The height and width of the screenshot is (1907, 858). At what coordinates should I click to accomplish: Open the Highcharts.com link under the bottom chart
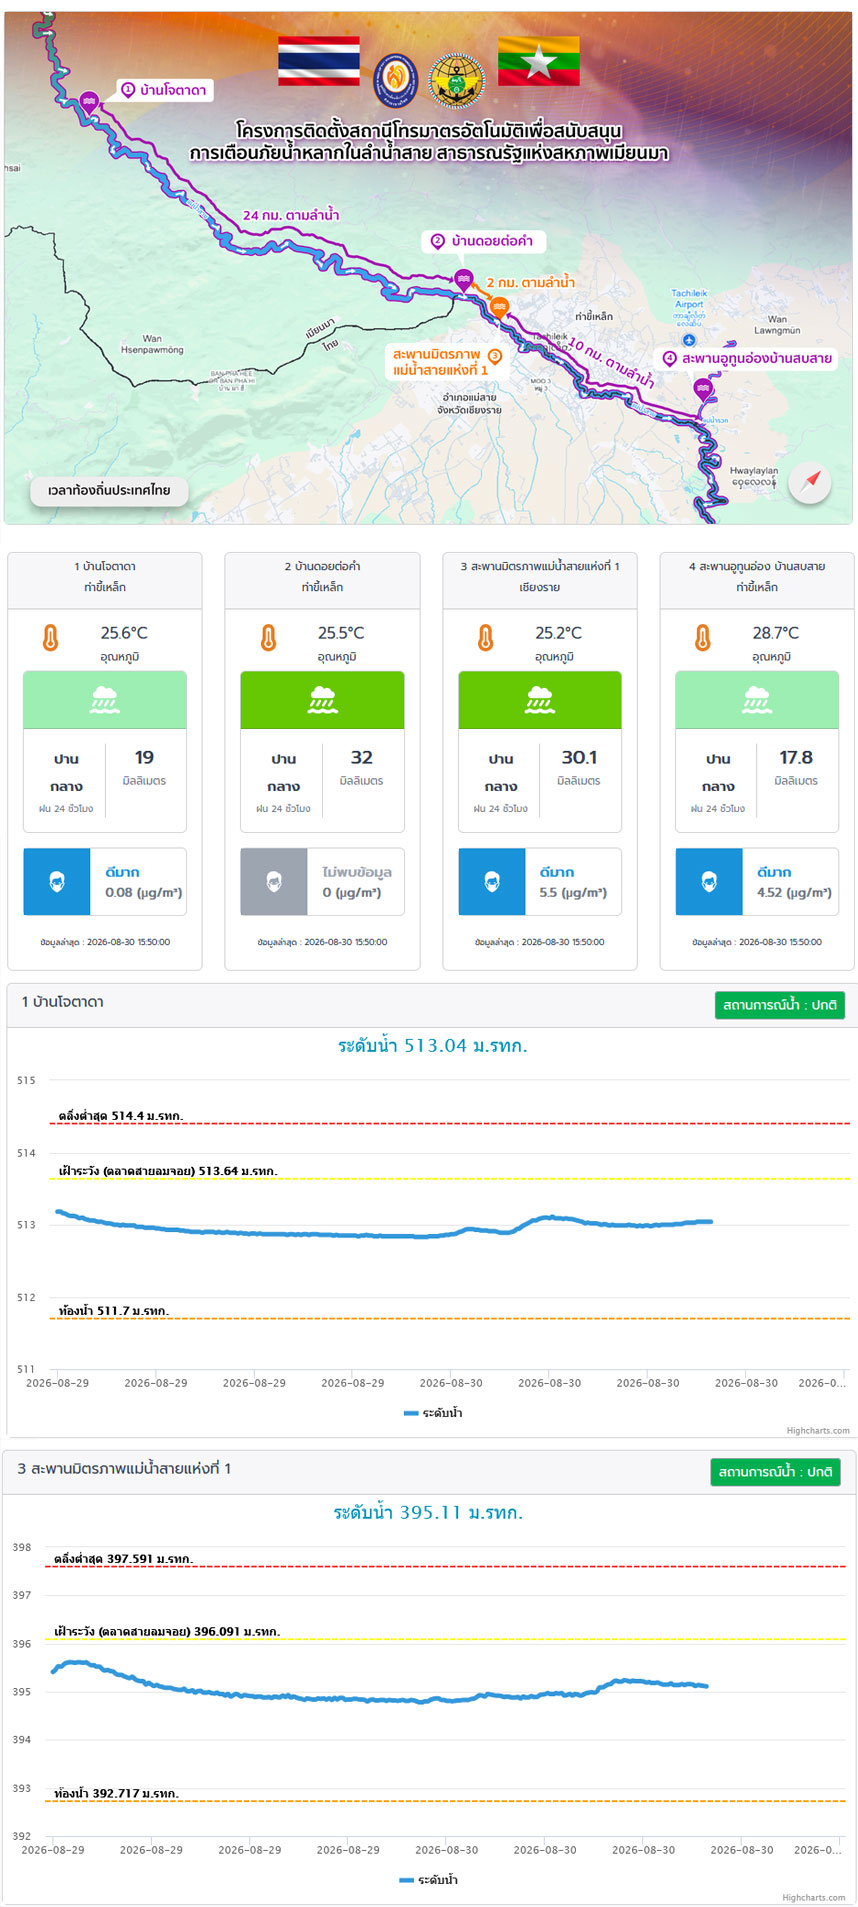tap(814, 1898)
